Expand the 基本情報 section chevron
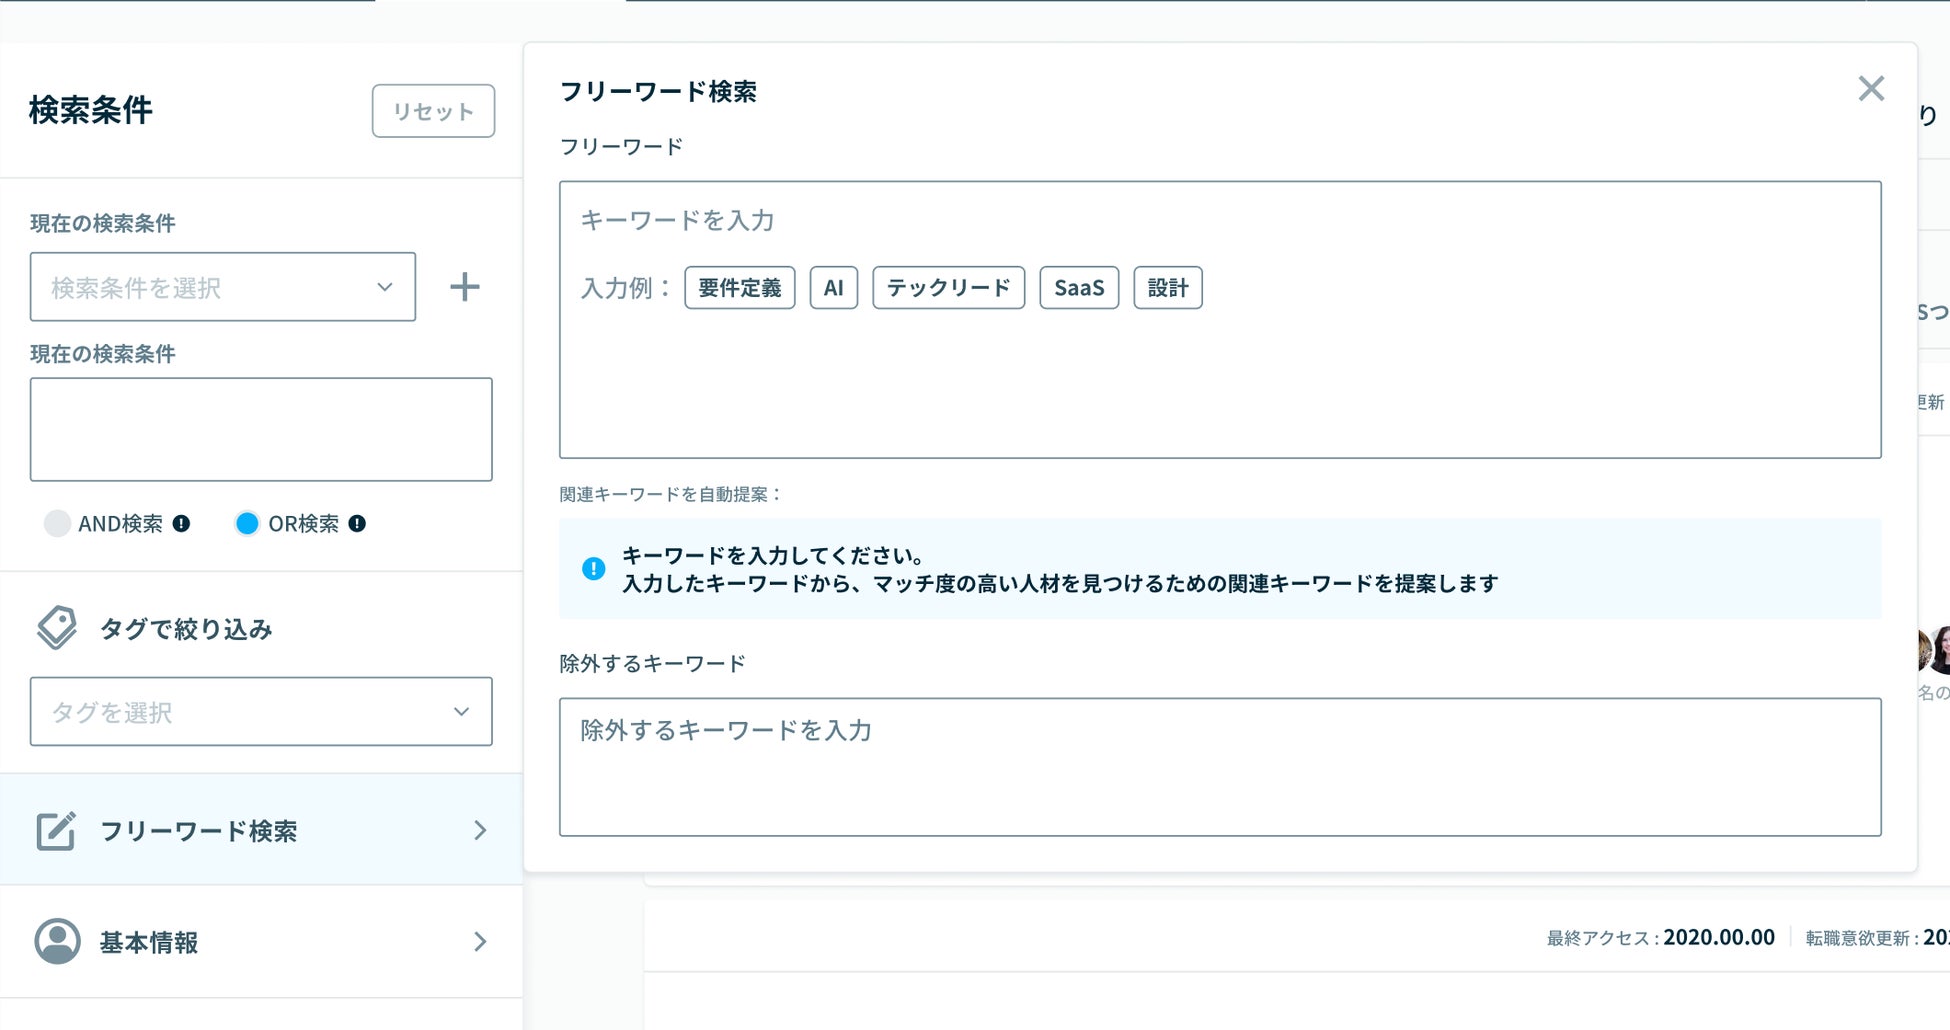1950x1030 pixels. tap(480, 941)
